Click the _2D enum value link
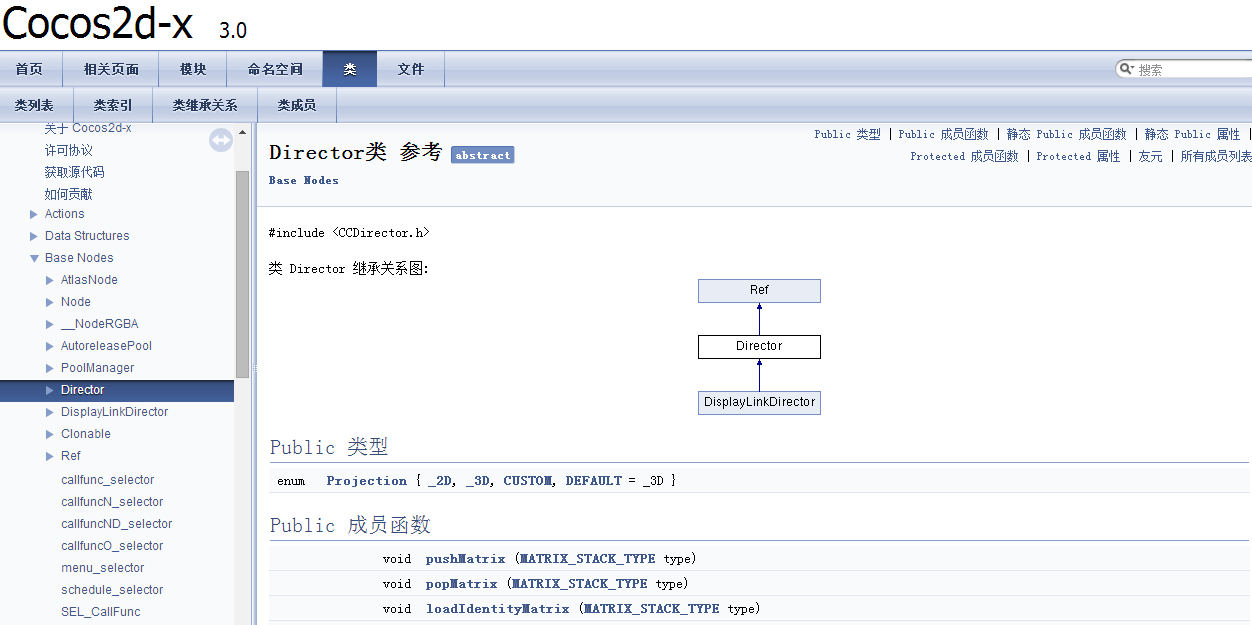 click(440, 481)
